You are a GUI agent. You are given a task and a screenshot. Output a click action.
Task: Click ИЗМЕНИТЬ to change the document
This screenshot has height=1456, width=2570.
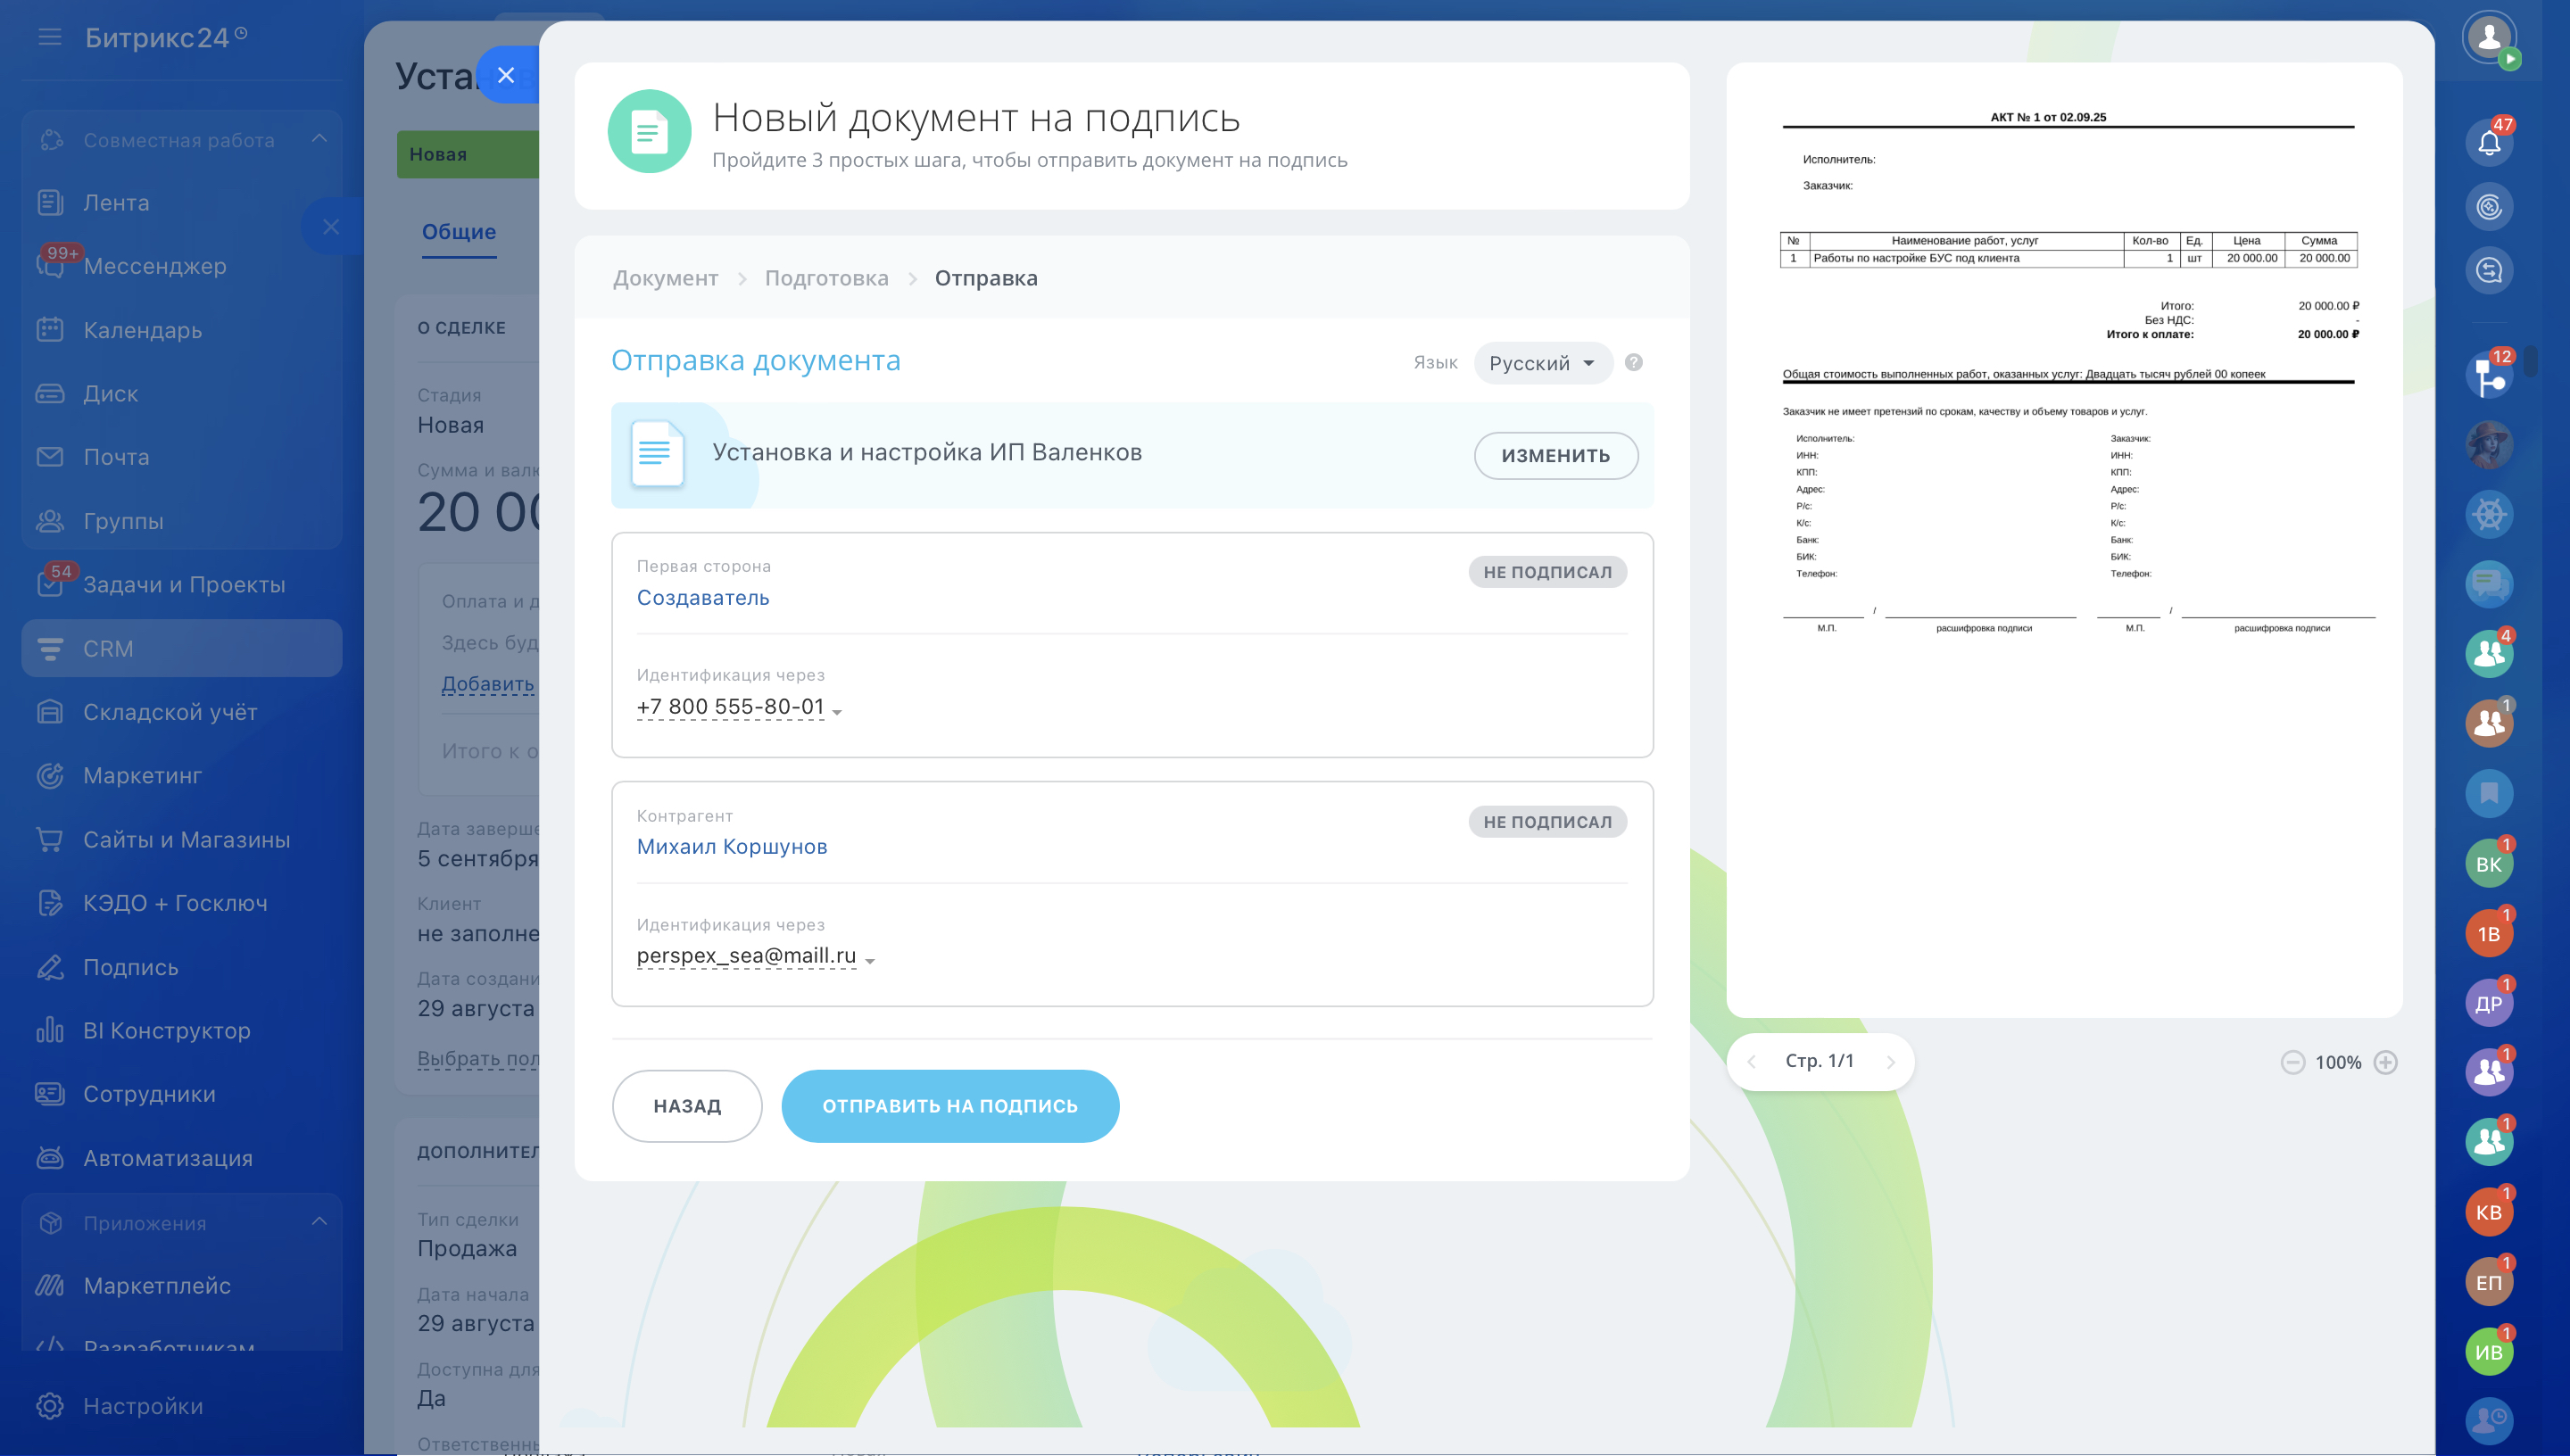(1555, 456)
